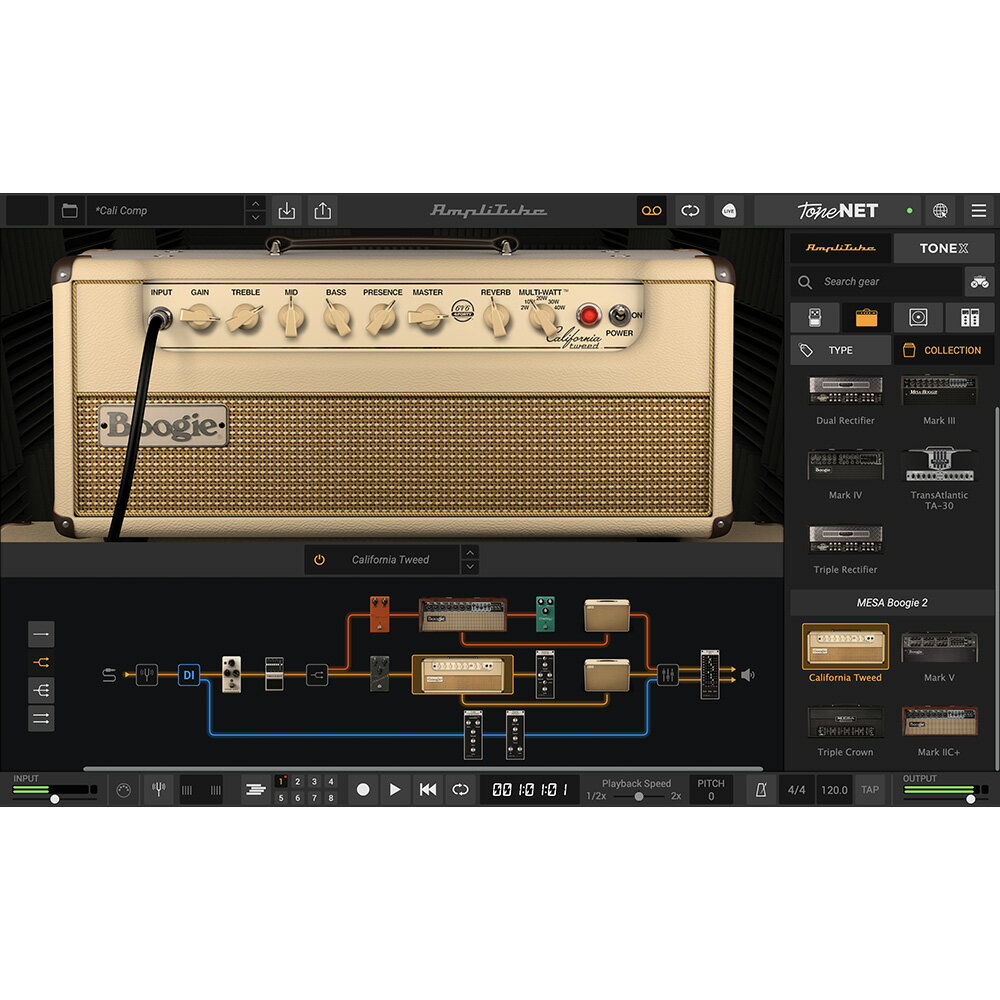Click the MULTI-WATT selector knob
1000x1000 pixels.
click(542, 318)
